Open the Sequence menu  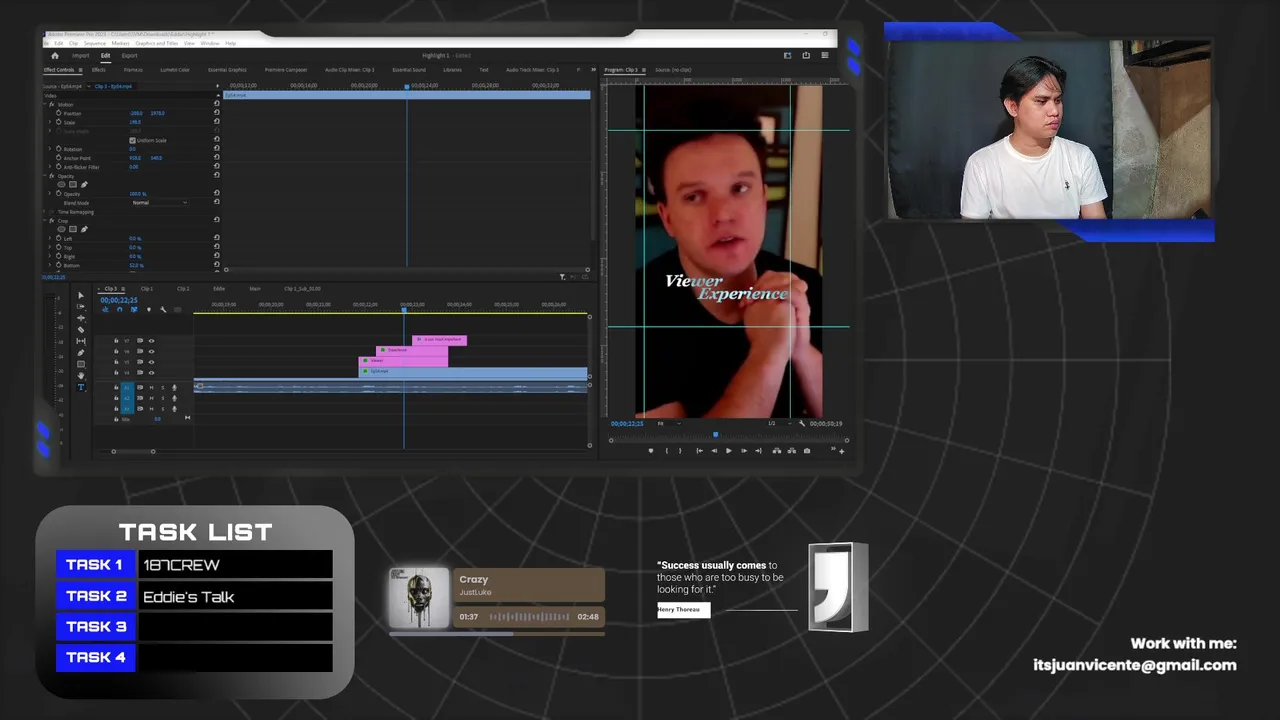pyautogui.click(x=95, y=43)
